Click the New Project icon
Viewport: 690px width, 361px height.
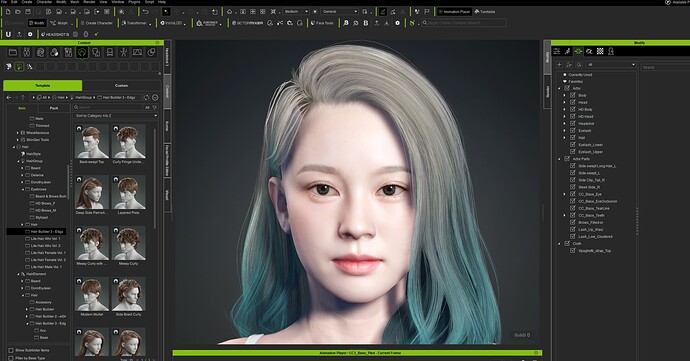click(8, 11)
